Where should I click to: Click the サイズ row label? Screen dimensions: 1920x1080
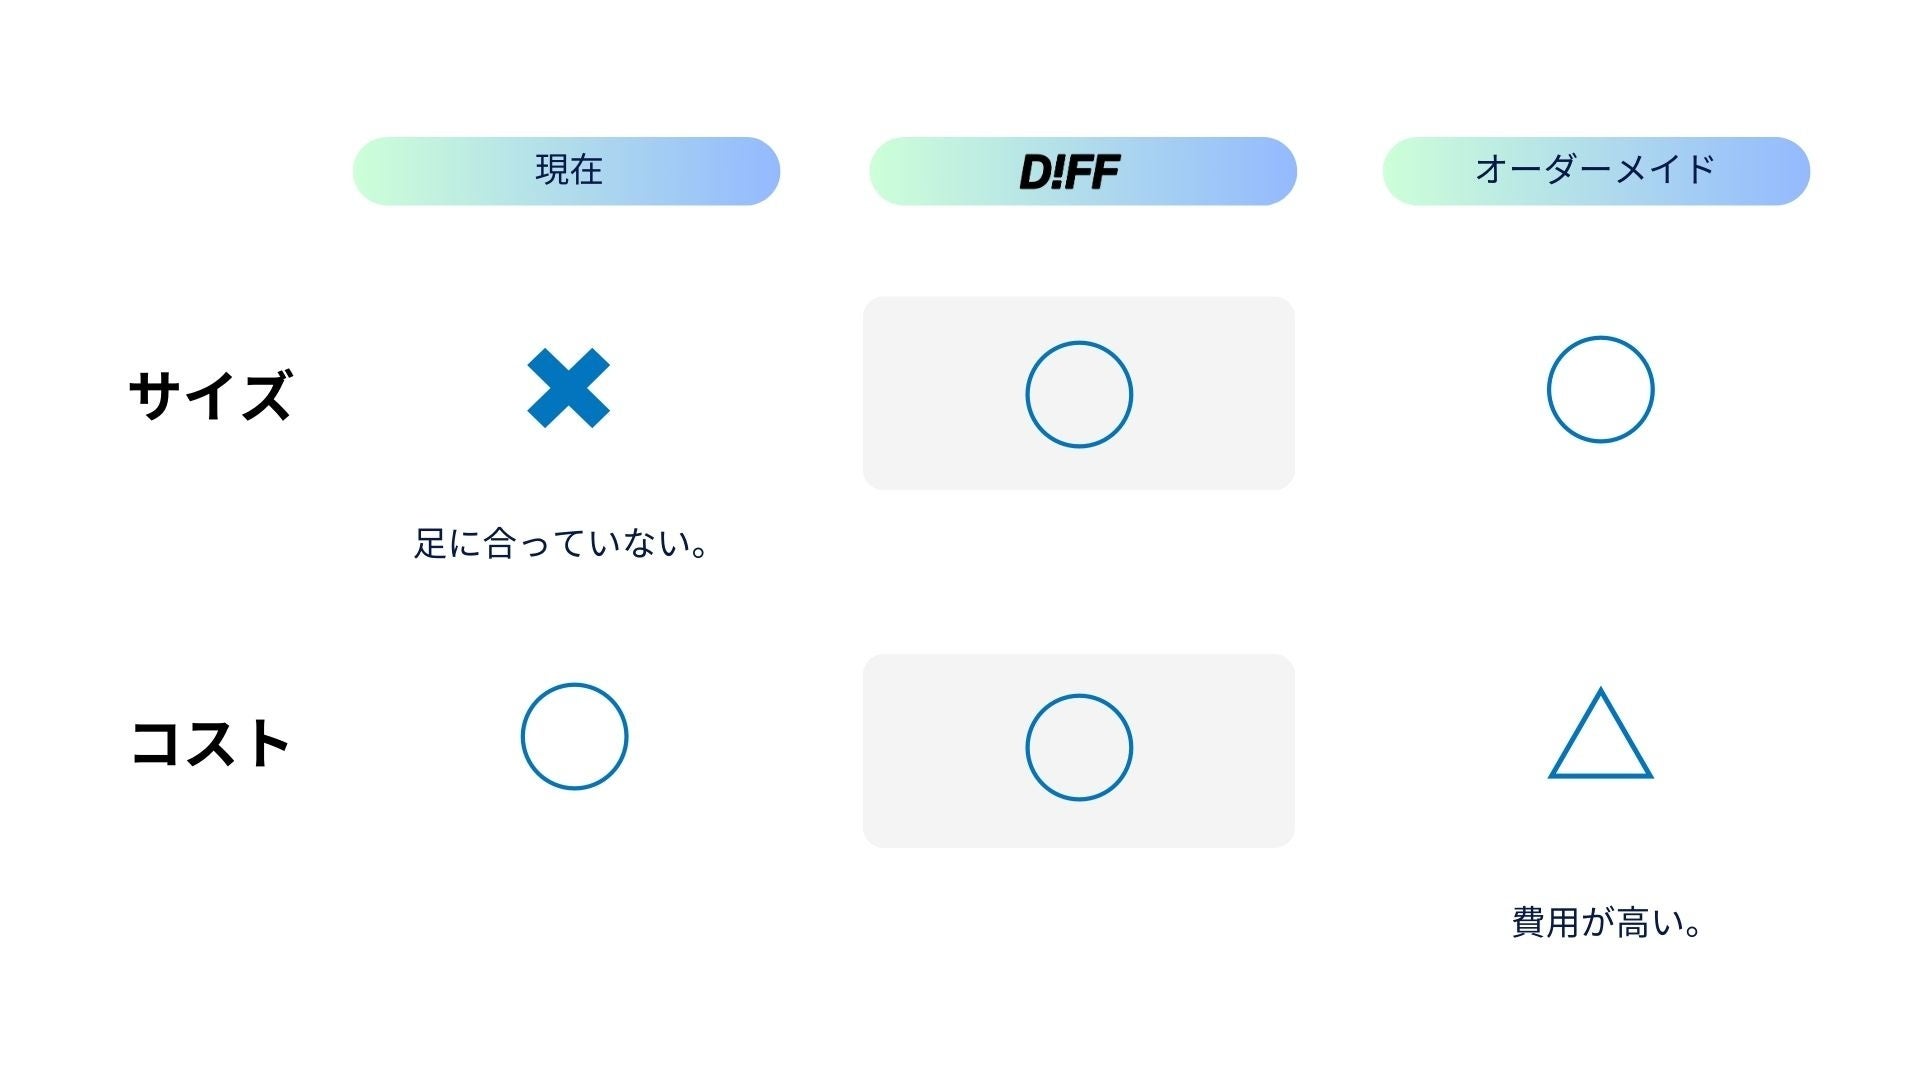[x=210, y=394]
